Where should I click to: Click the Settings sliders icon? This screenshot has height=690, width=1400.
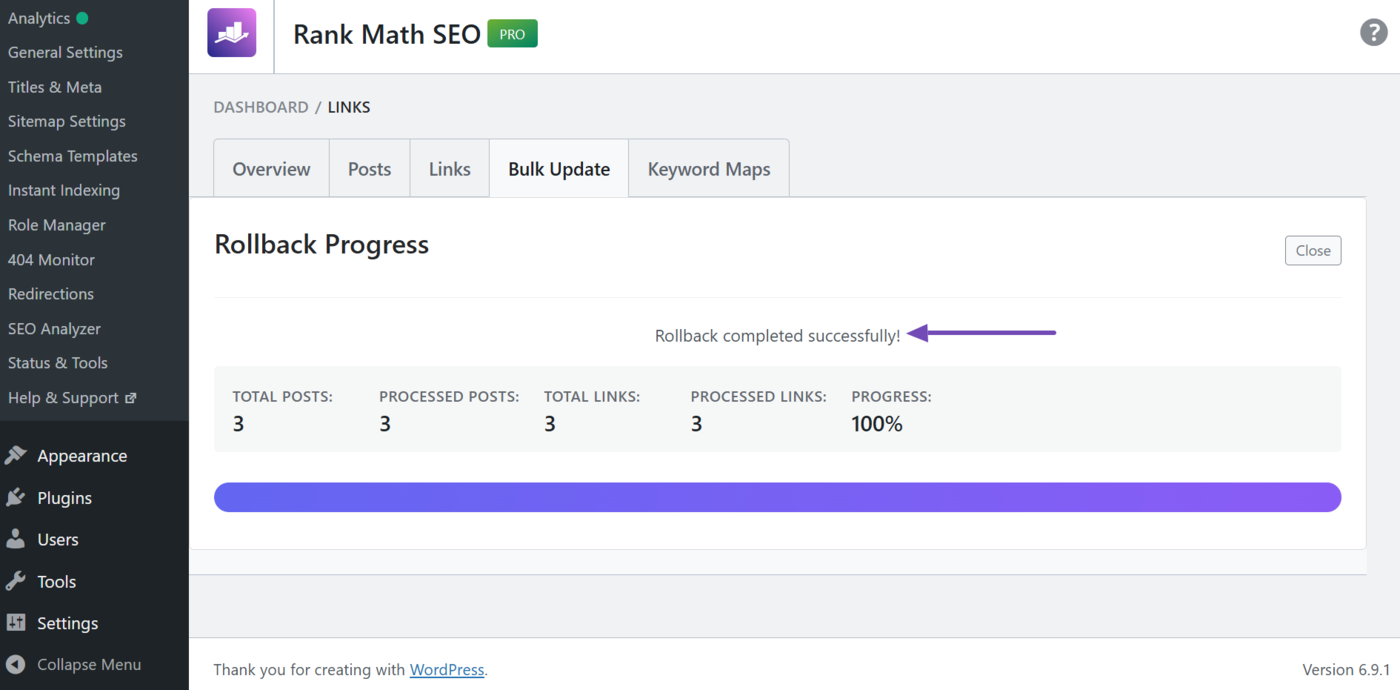click(16, 623)
